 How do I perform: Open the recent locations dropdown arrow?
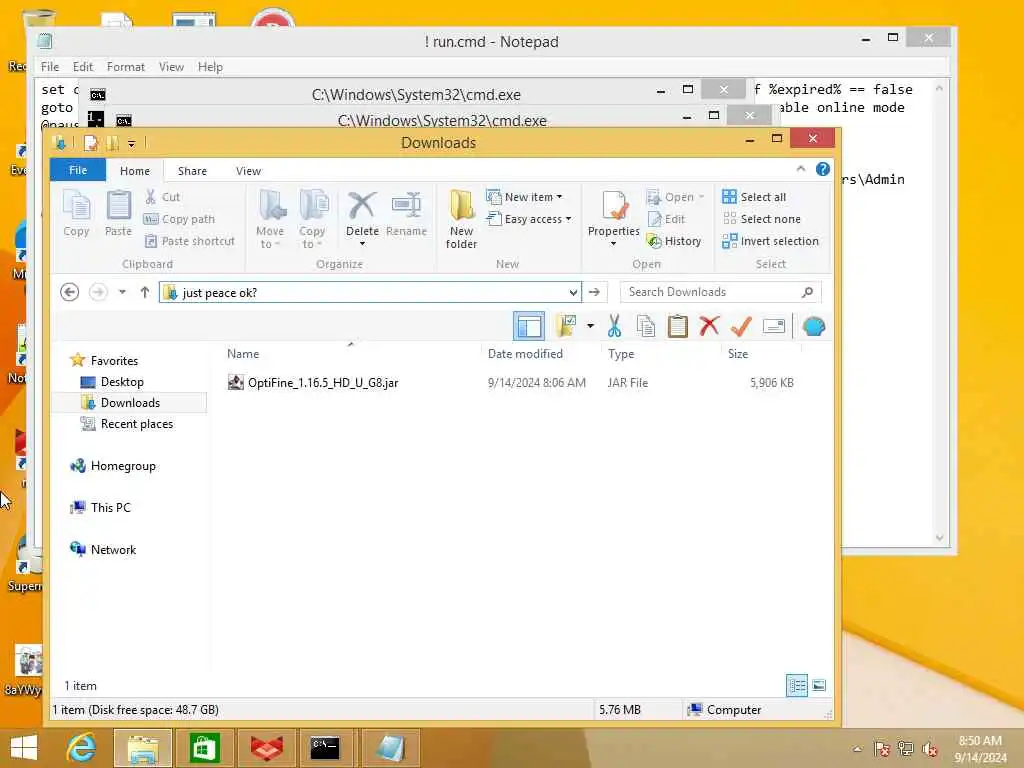point(122,292)
